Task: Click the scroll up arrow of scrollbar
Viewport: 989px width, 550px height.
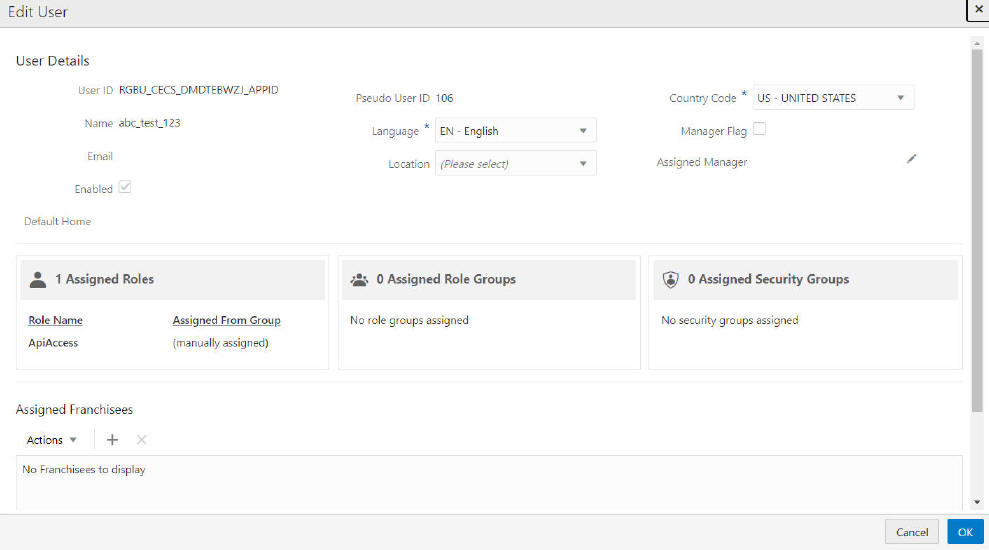Action: [977, 43]
